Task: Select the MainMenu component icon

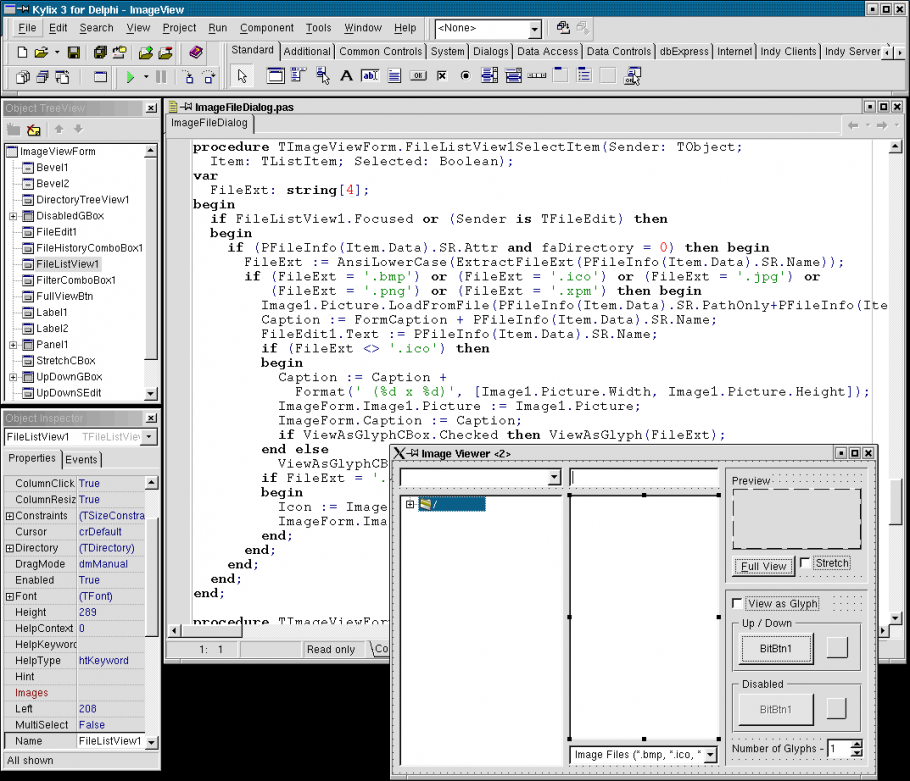Action: [x=299, y=75]
